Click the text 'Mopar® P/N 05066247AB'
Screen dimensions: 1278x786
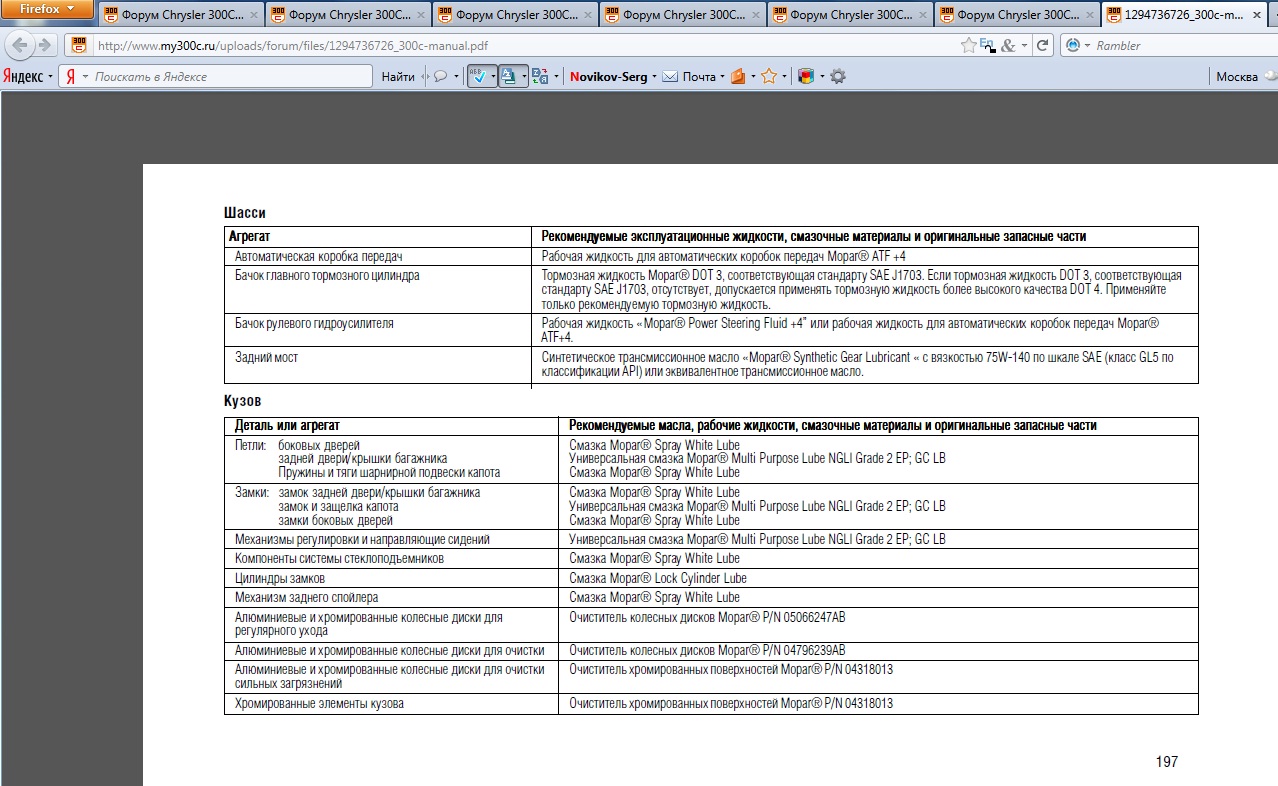click(782, 617)
